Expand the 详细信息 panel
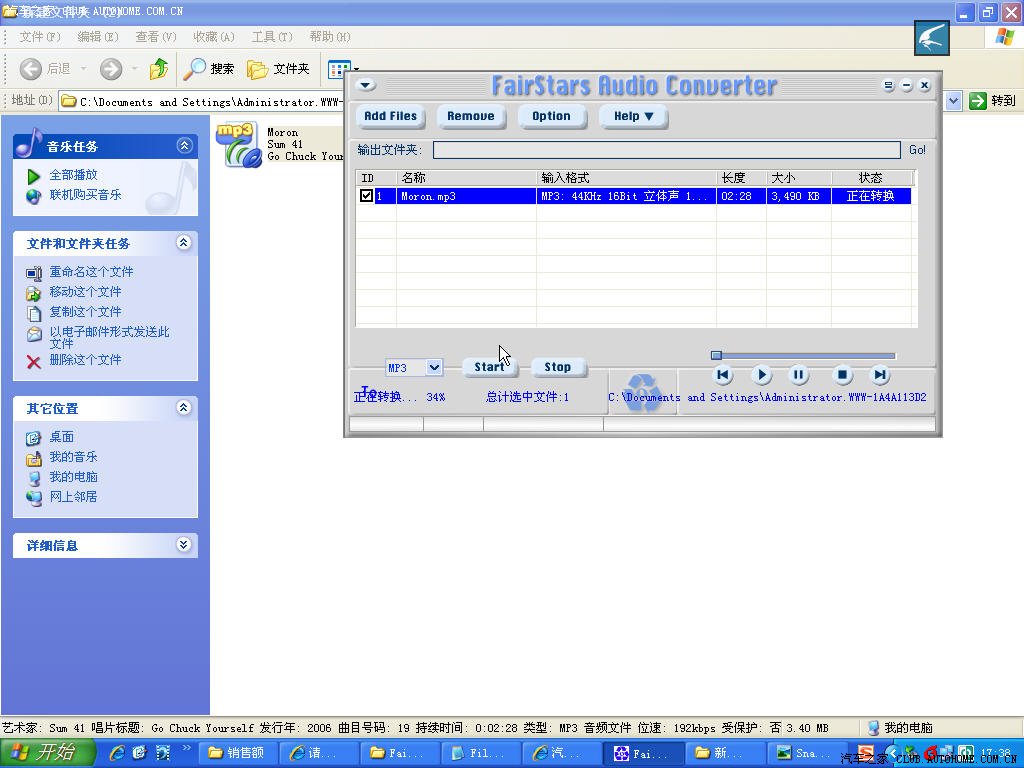 pyautogui.click(x=184, y=545)
